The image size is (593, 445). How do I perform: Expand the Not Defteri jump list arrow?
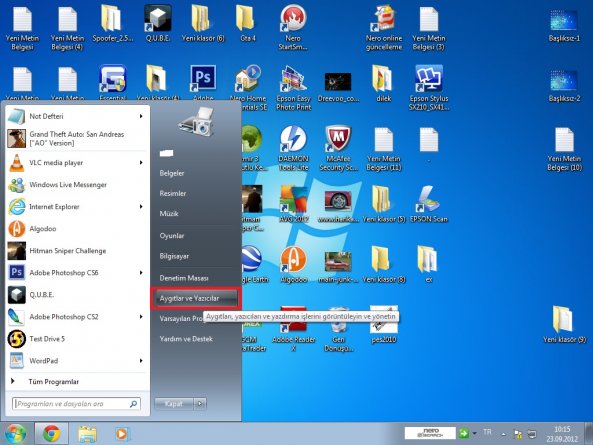(x=141, y=116)
